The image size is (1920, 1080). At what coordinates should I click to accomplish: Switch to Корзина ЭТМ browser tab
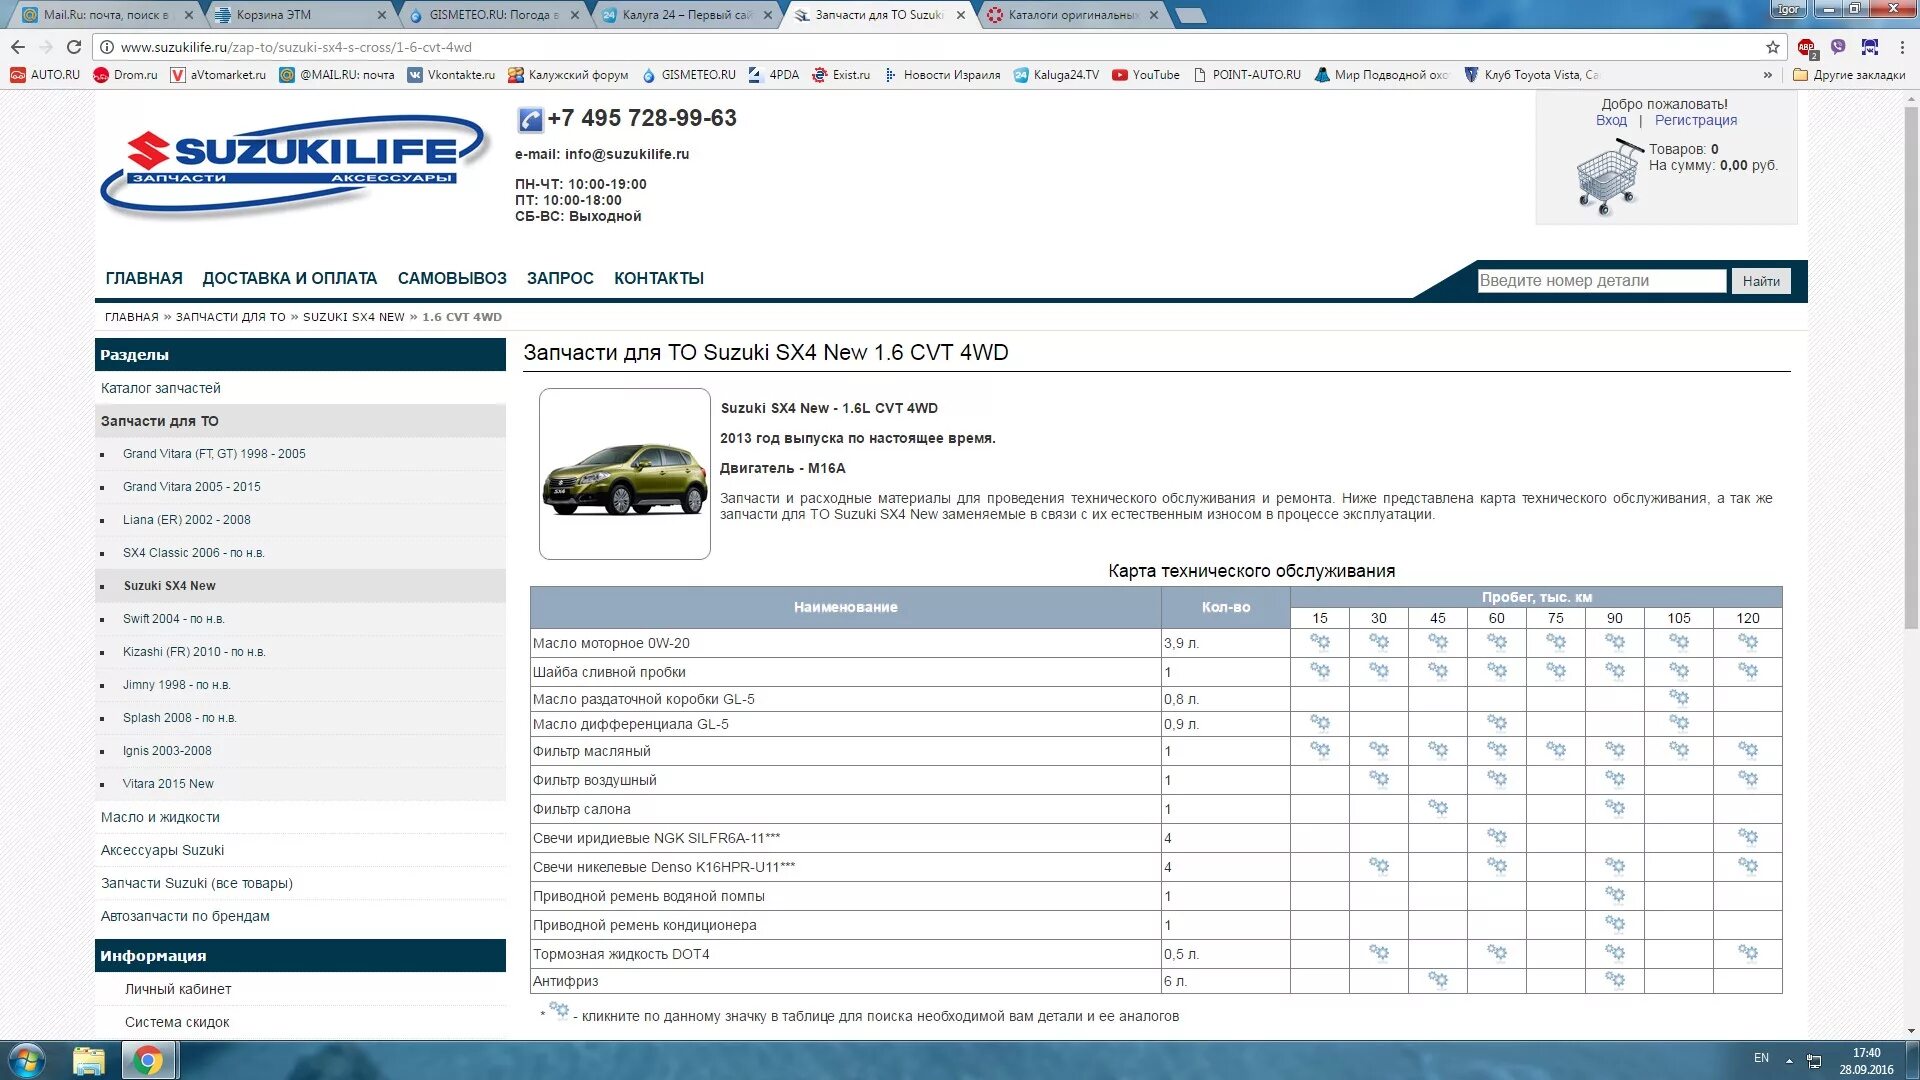pyautogui.click(x=274, y=15)
